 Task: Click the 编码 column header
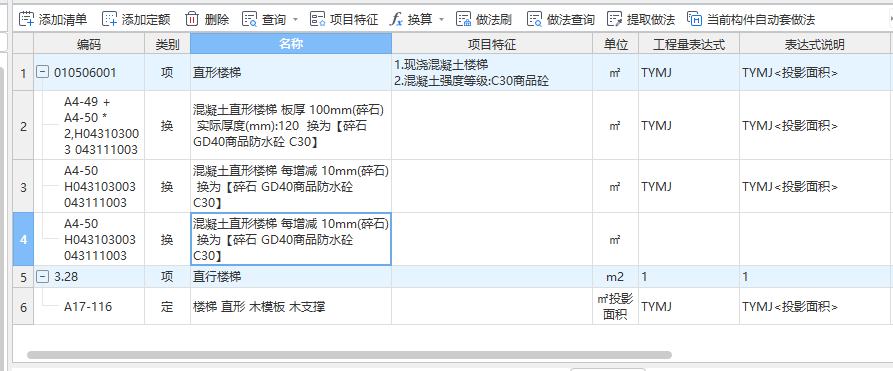point(89,44)
